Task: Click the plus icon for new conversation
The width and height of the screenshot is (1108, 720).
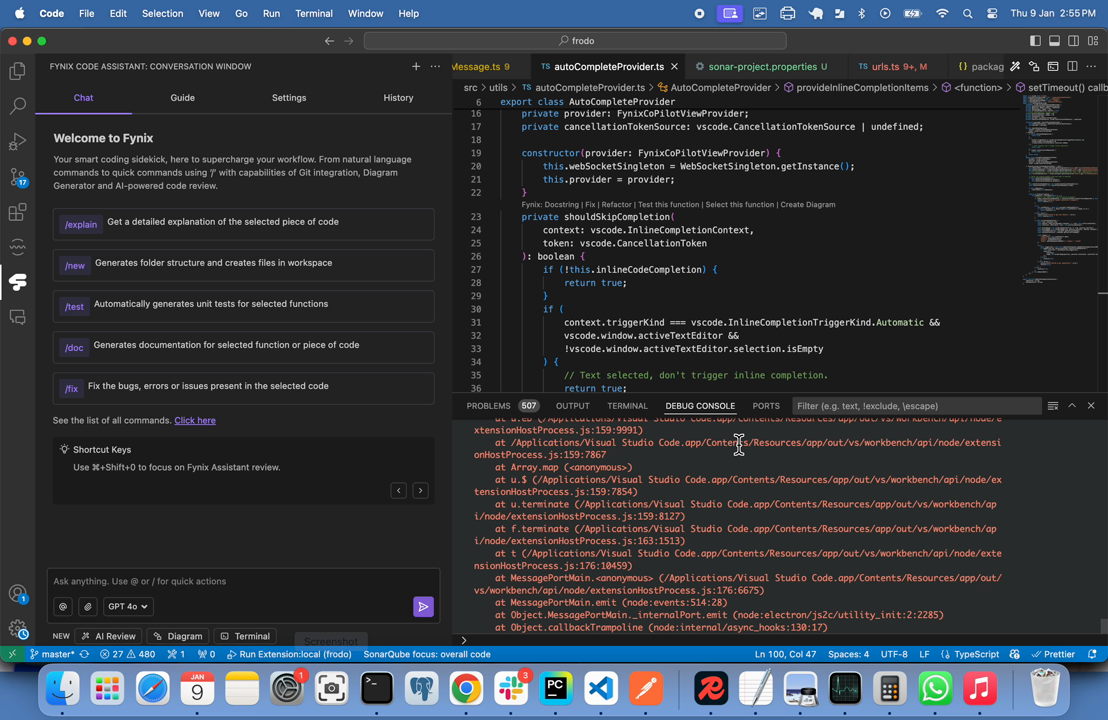Action: [416, 66]
